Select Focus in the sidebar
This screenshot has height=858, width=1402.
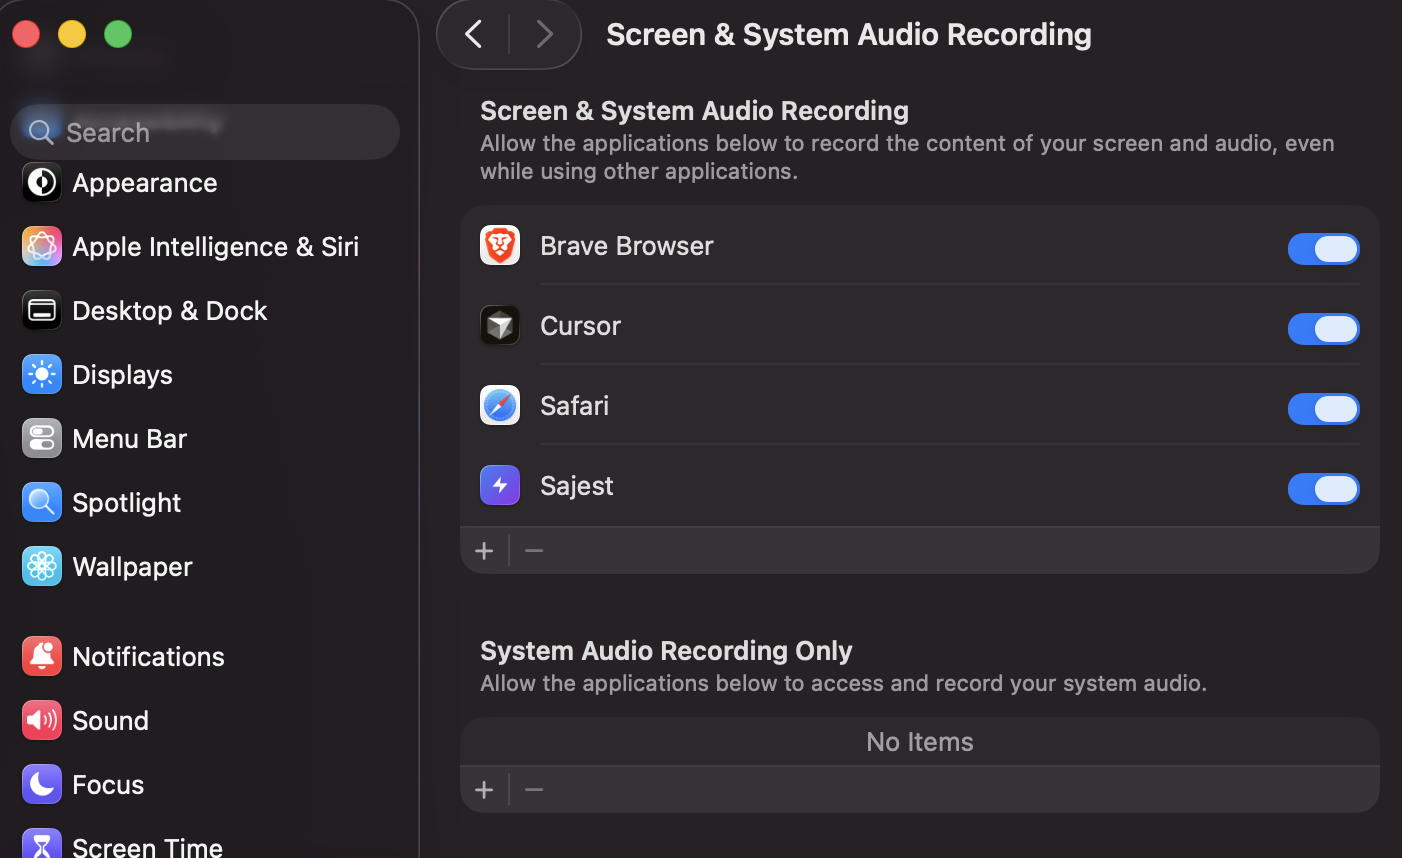pos(108,785)
